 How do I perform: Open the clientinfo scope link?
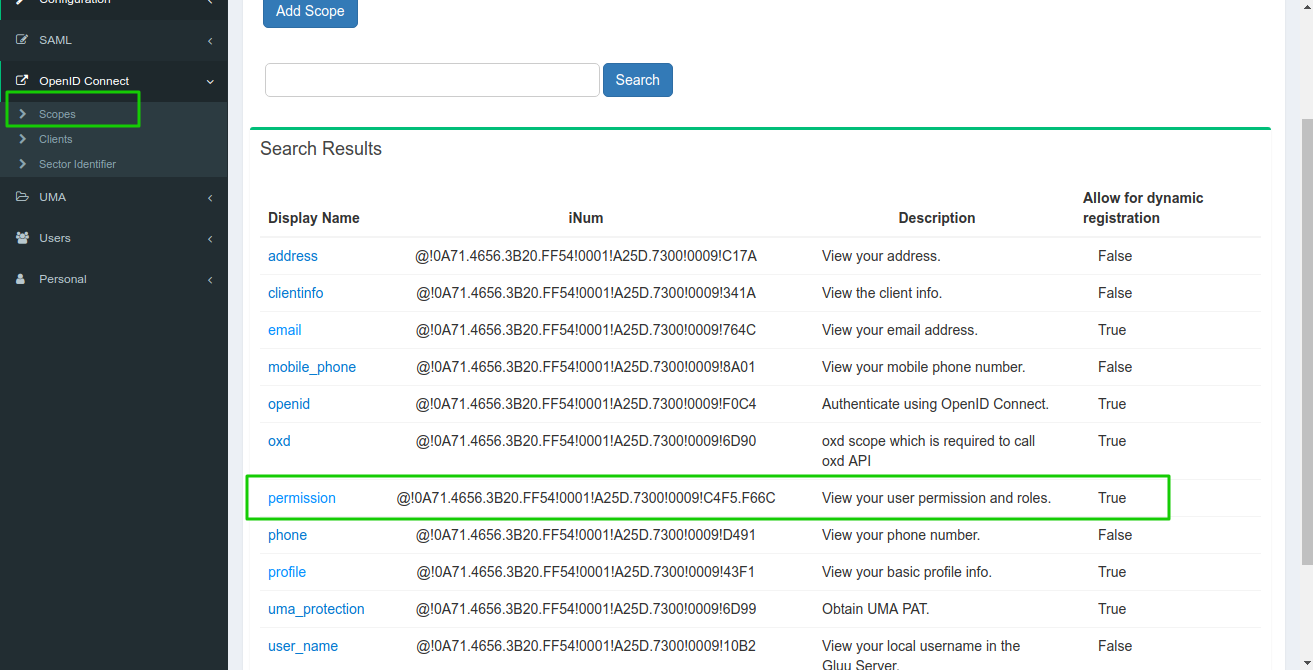[296, 293]
